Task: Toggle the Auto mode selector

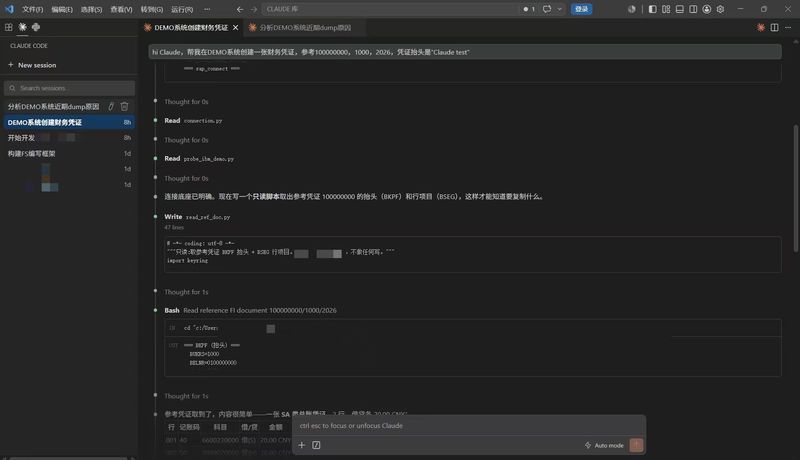Action: (x=604, y=445)
